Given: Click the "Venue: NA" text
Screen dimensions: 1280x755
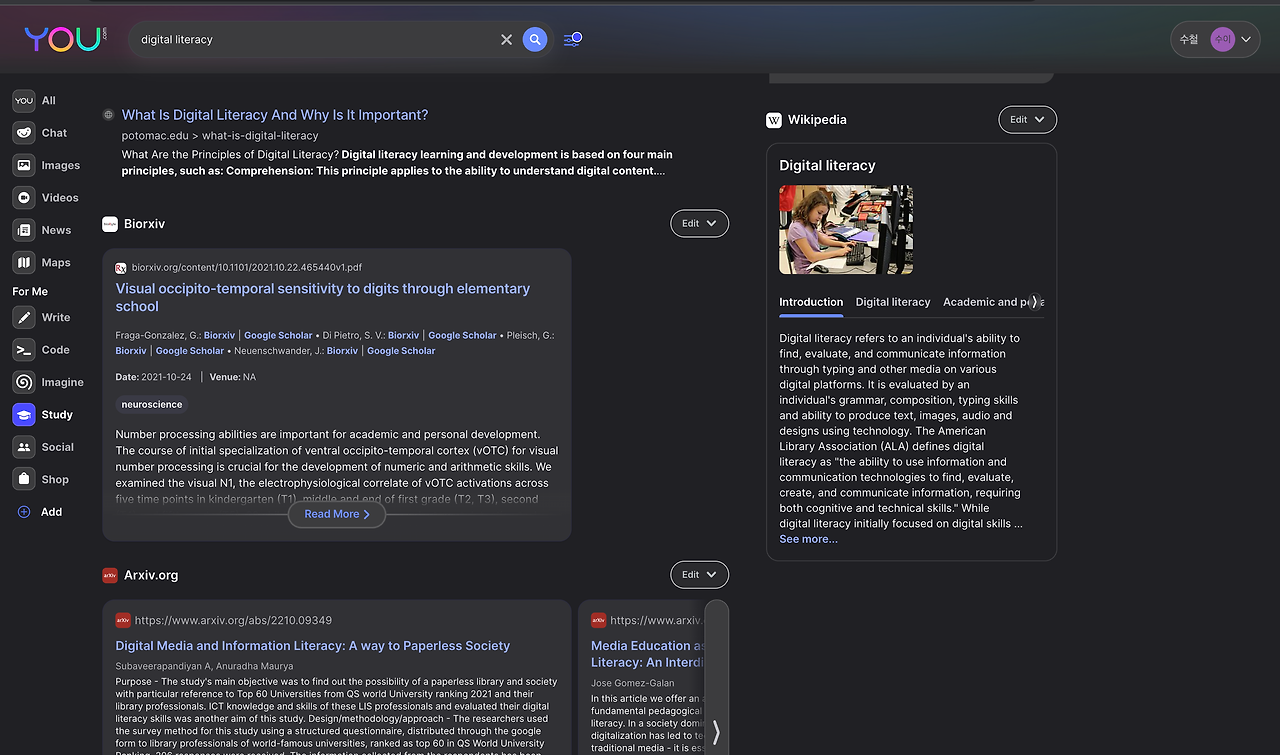Looking at the screenshot, I should [x=233, y=377].
